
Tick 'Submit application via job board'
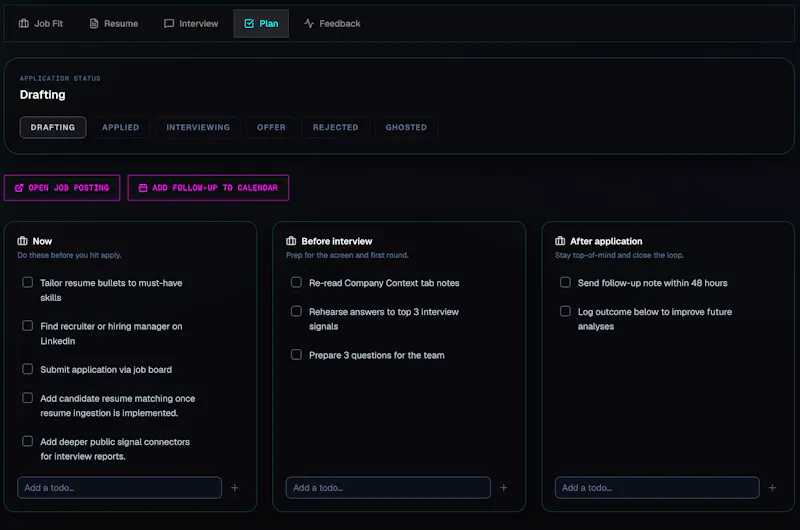(x=28, y=369)
